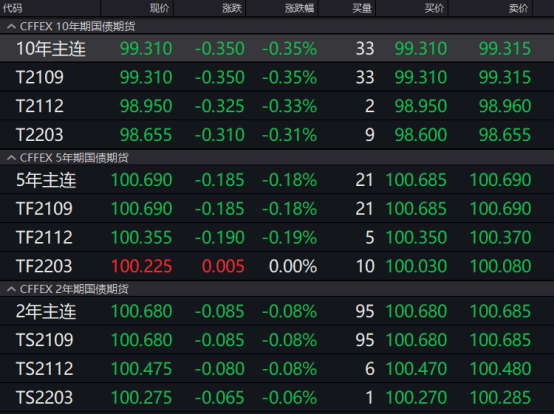This screenshot has height=414, width=554.
Task: Choose the TF2112 contract row
Action: pyautogui.click(x=277, y=237)
